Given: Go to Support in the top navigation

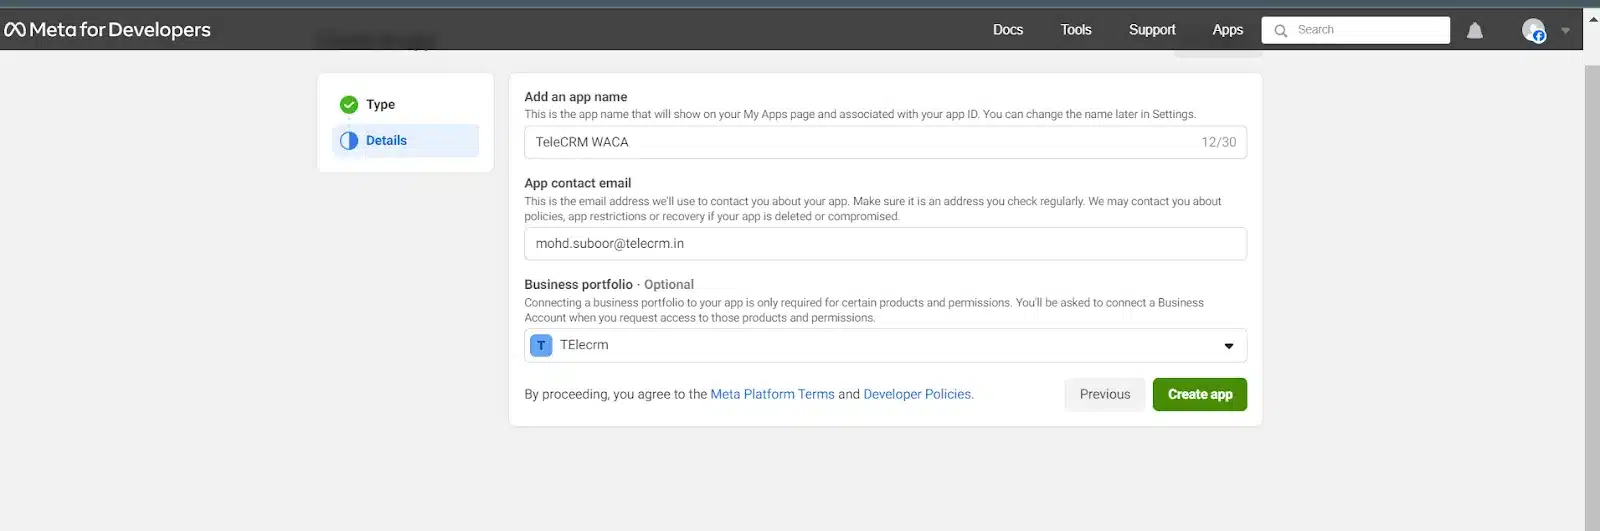Looking at the screenshot, I should click(1151, 30).
